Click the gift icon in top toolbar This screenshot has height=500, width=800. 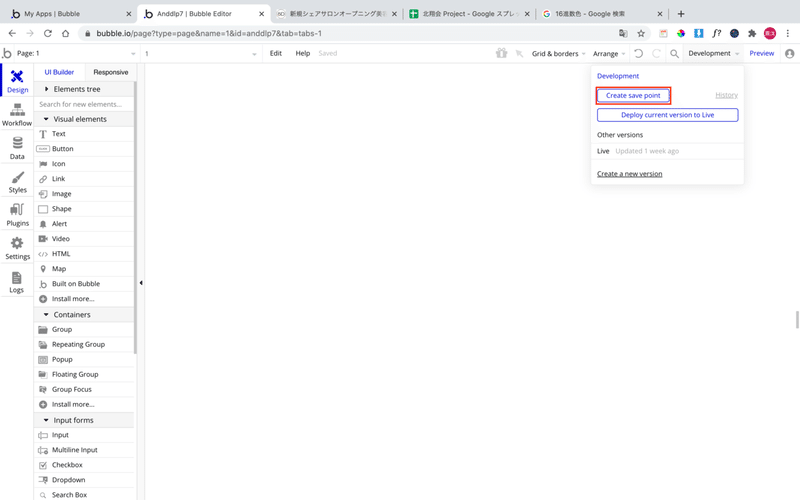[502, 53]
